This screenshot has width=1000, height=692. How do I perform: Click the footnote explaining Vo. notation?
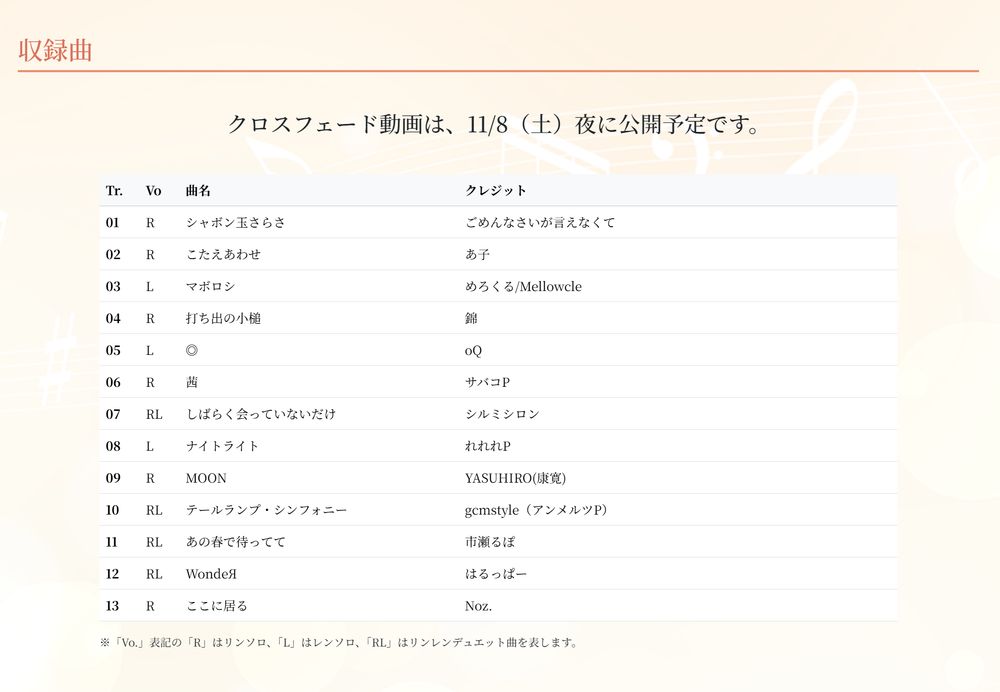[339, 642]
